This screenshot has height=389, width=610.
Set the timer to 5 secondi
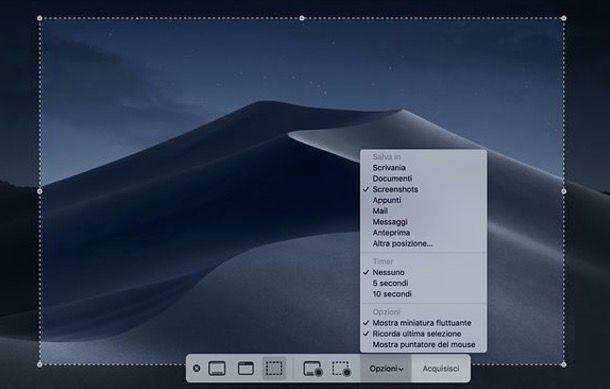click(x=423, y=283)
